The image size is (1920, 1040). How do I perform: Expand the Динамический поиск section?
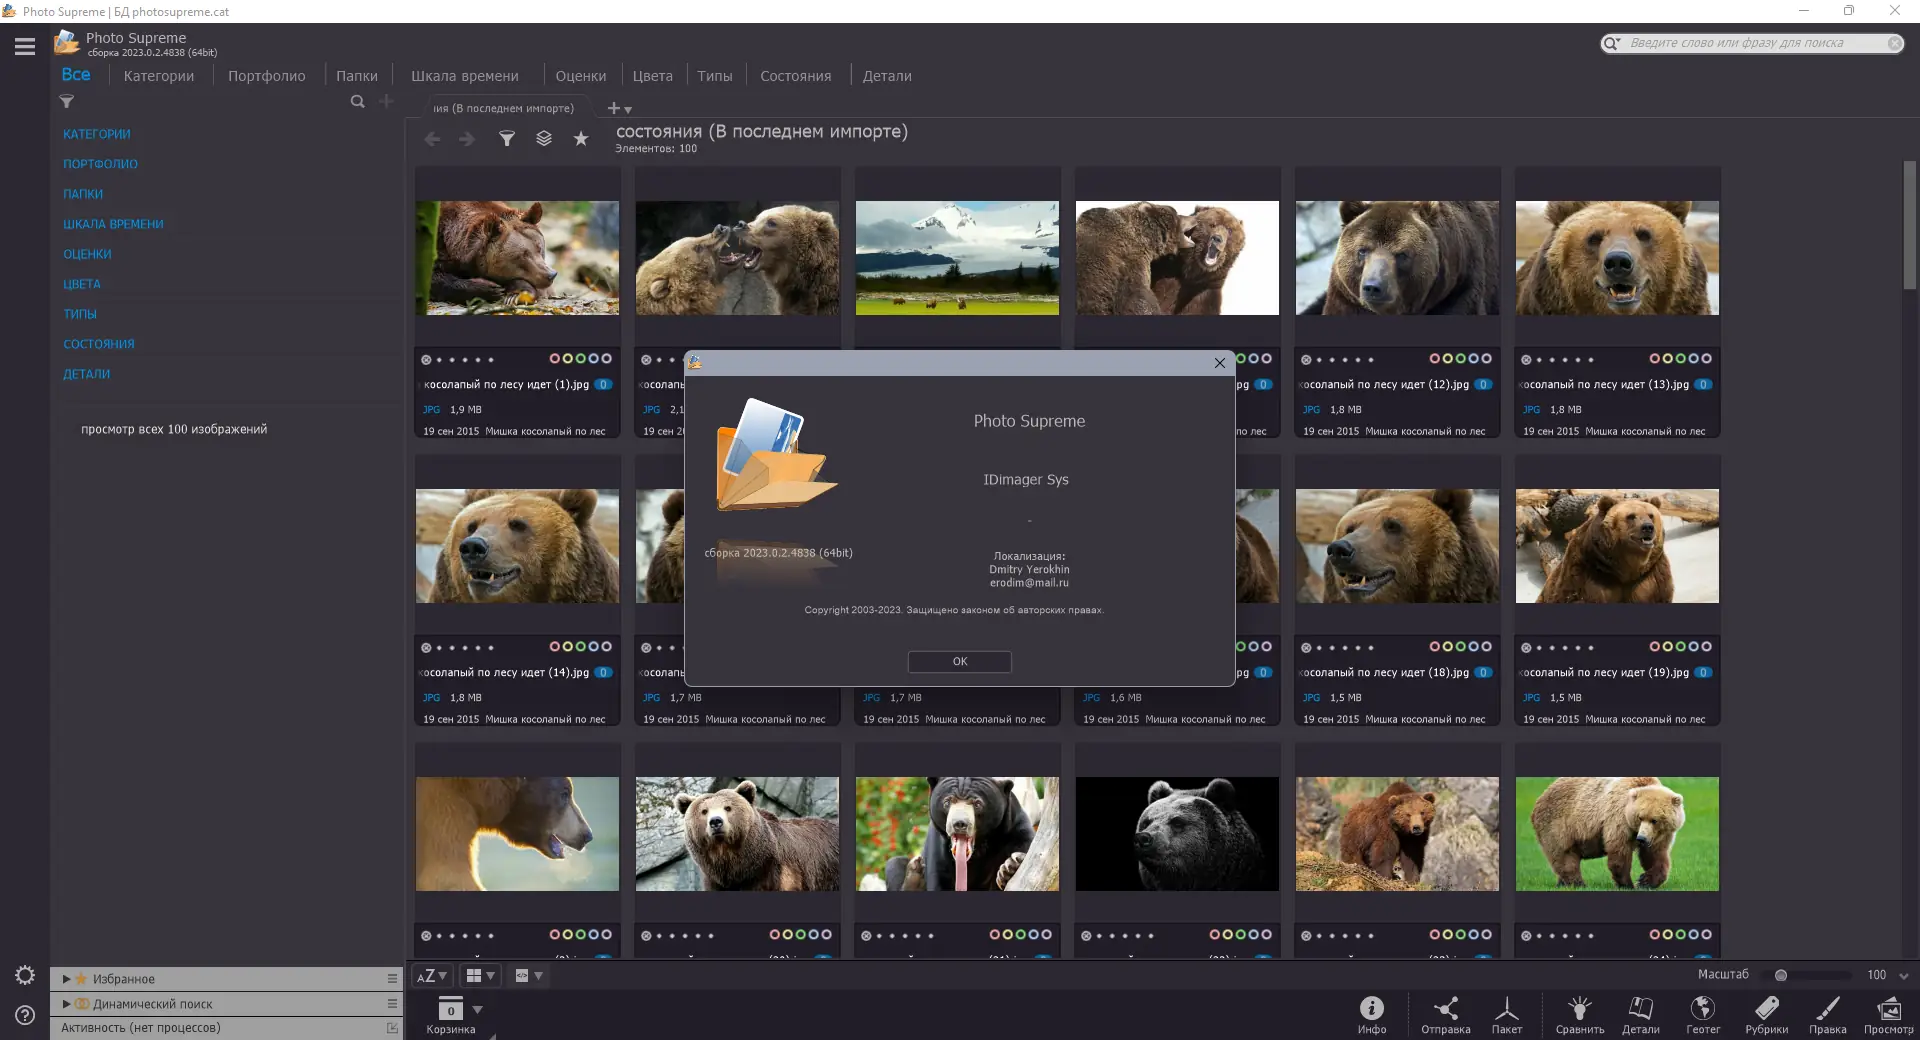(x=67, y=1004)
